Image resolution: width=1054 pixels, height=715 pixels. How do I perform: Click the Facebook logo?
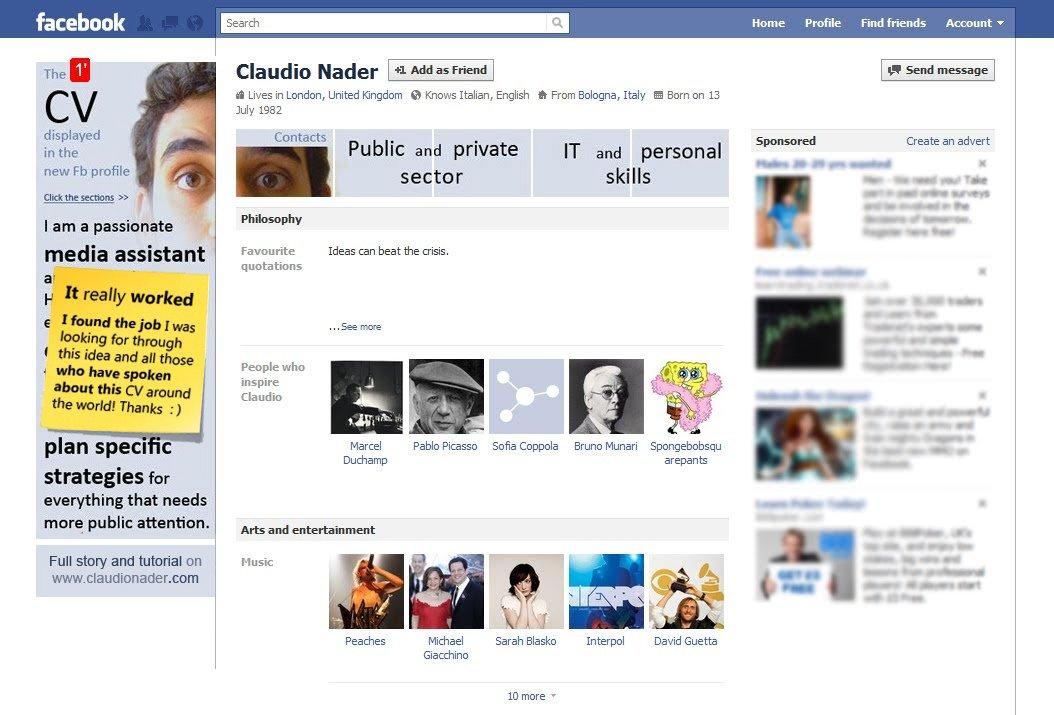(x=80, y=23)
